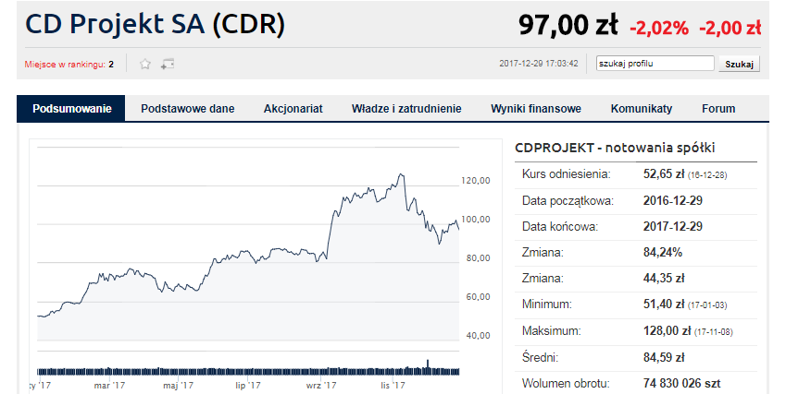Screen dimensions: 786x394
Task: Go to the Wyniki finansowe tab
Action: tap(536, 108)
